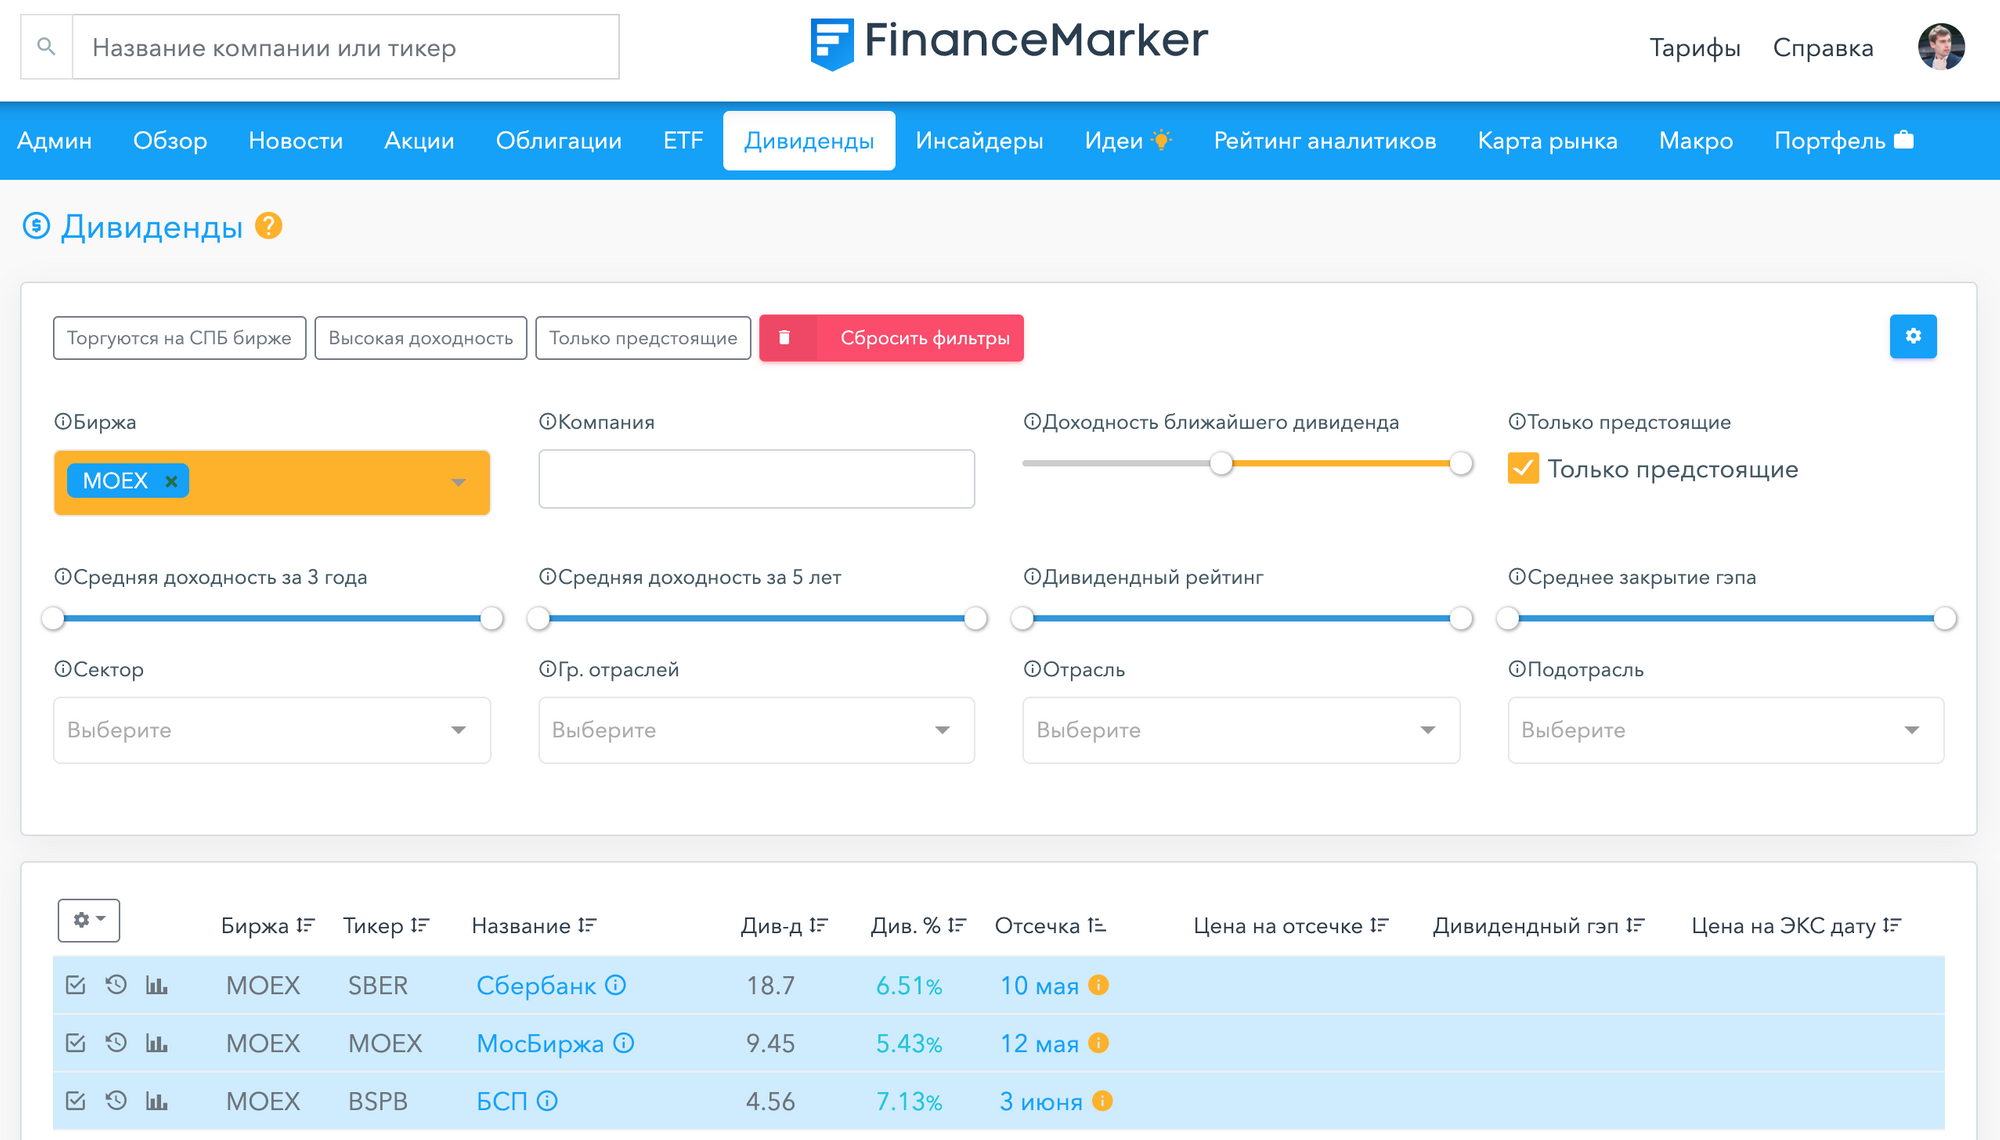2000x1140 pixels.
Task: Click orange info icon next to 12 мая
Action: [1098, 1043]
